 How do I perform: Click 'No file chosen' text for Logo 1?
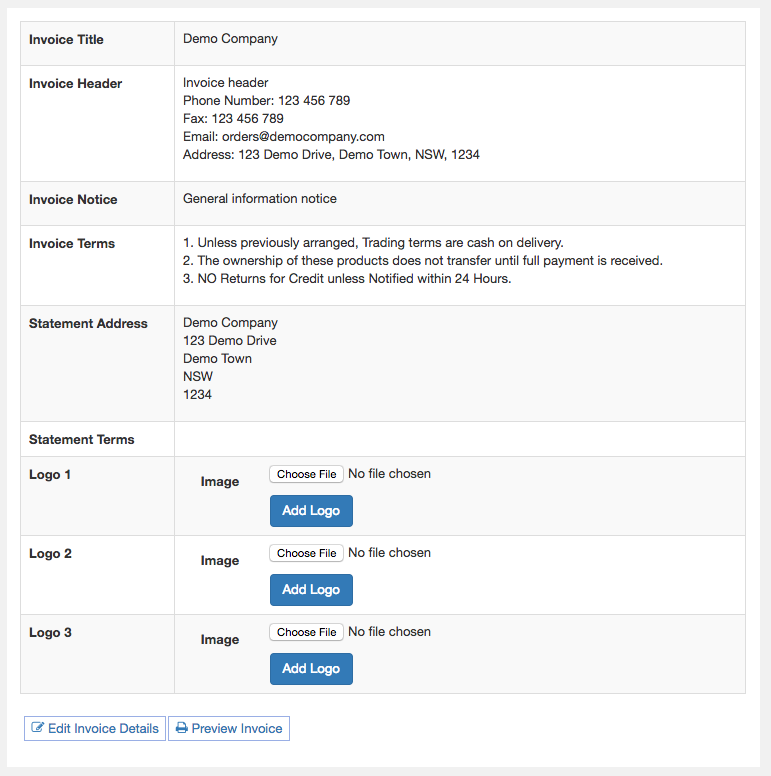tap(389, 474)
